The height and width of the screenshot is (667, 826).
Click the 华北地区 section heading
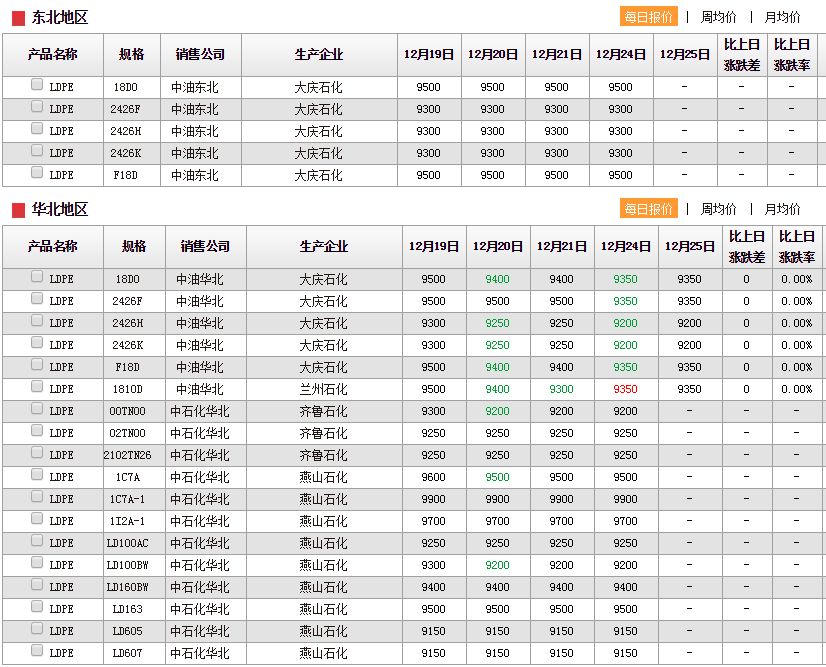click(60, 209)
